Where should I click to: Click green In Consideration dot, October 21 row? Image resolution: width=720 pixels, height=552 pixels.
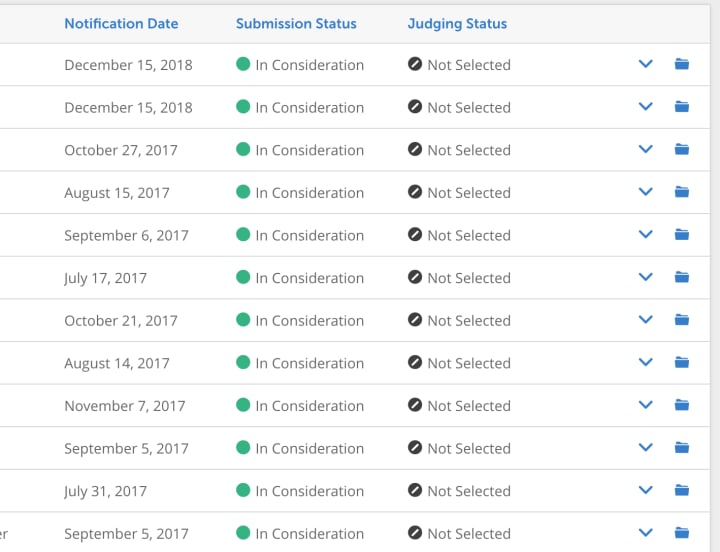point(243,320)
